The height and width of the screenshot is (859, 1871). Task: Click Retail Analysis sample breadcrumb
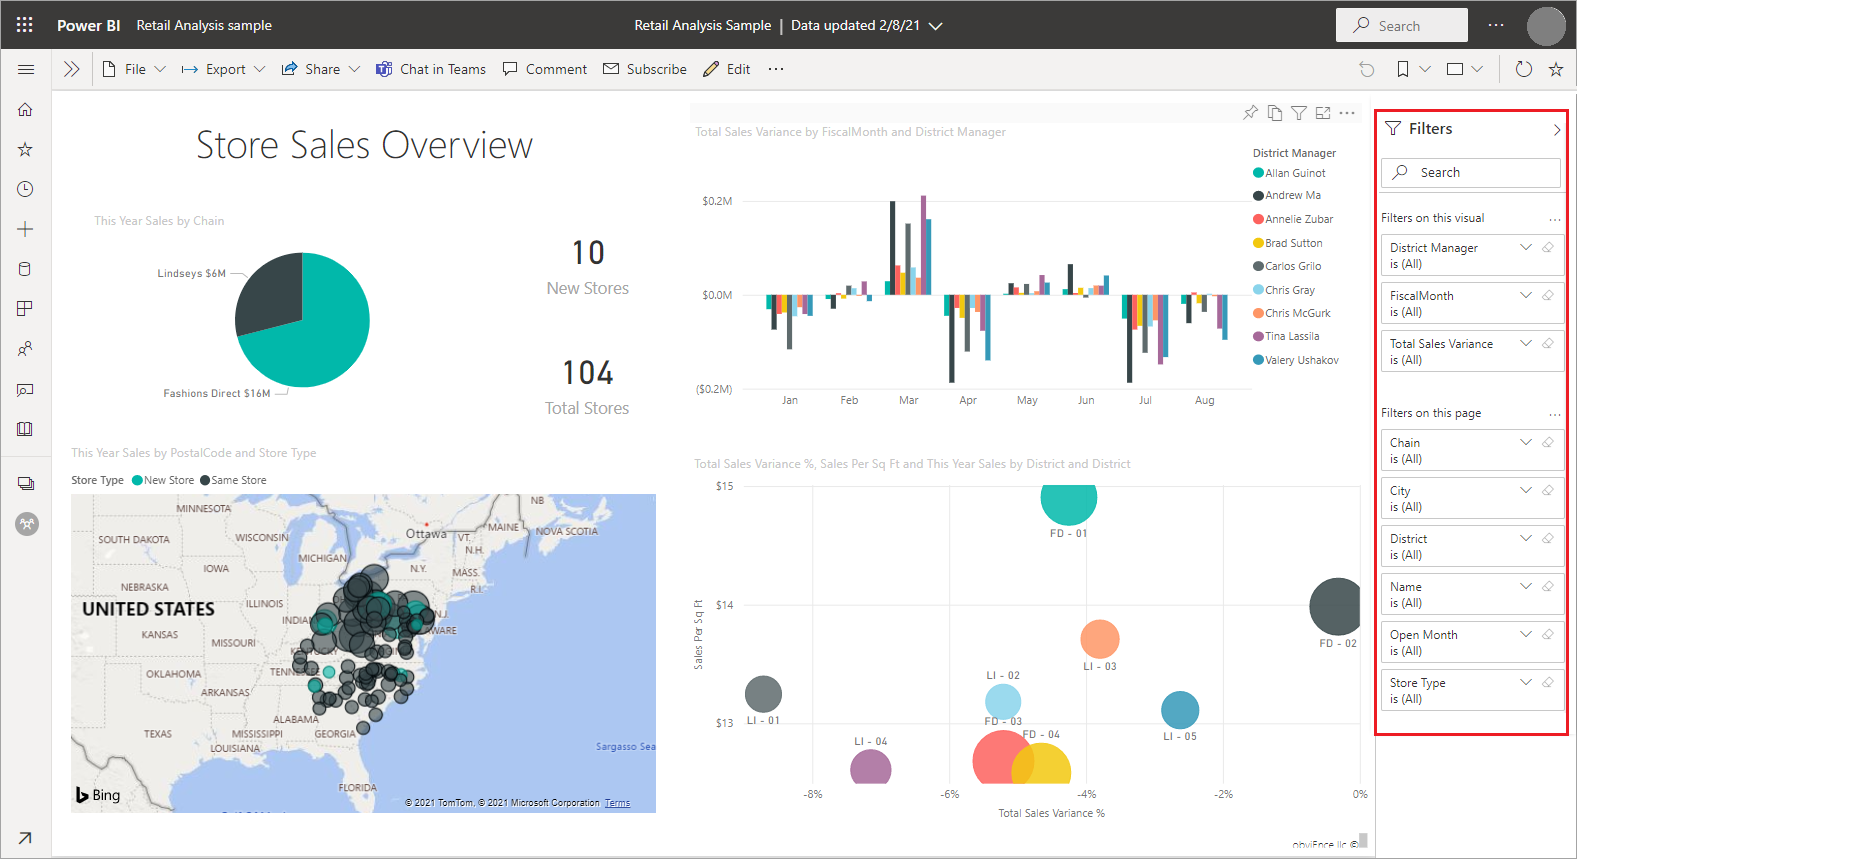(204, 25)
